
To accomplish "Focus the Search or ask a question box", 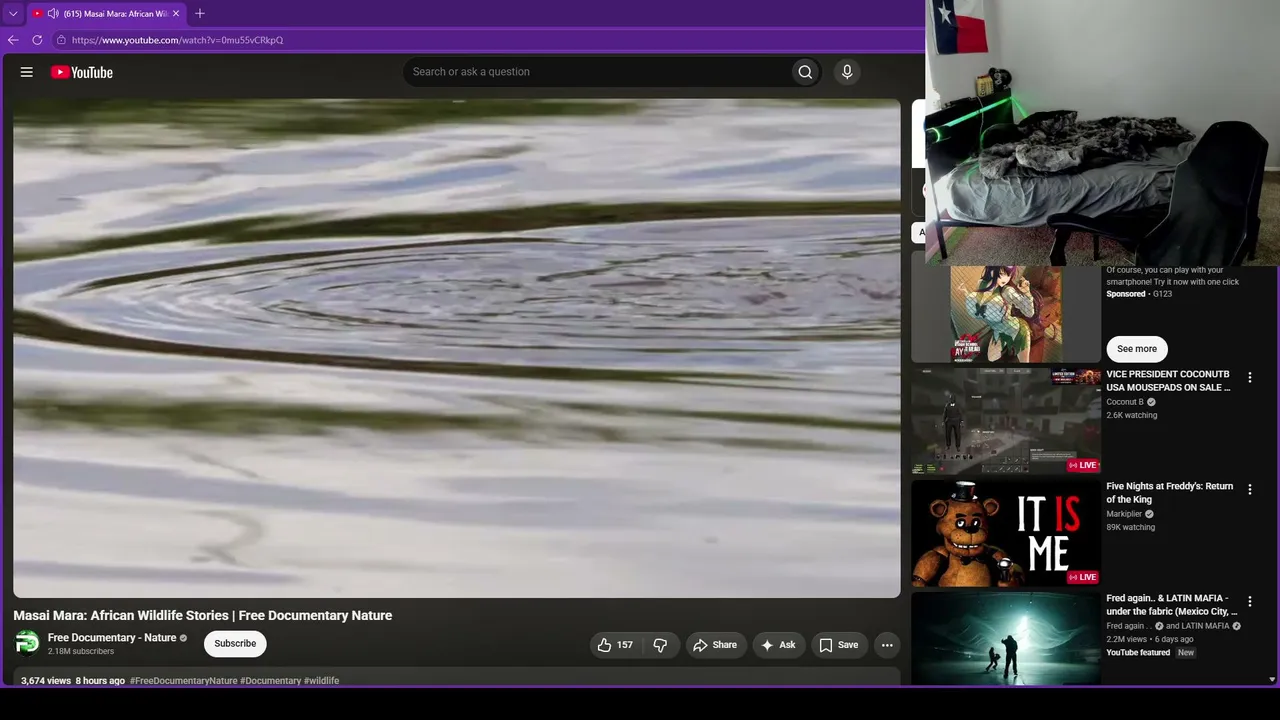I will (596, 72).
